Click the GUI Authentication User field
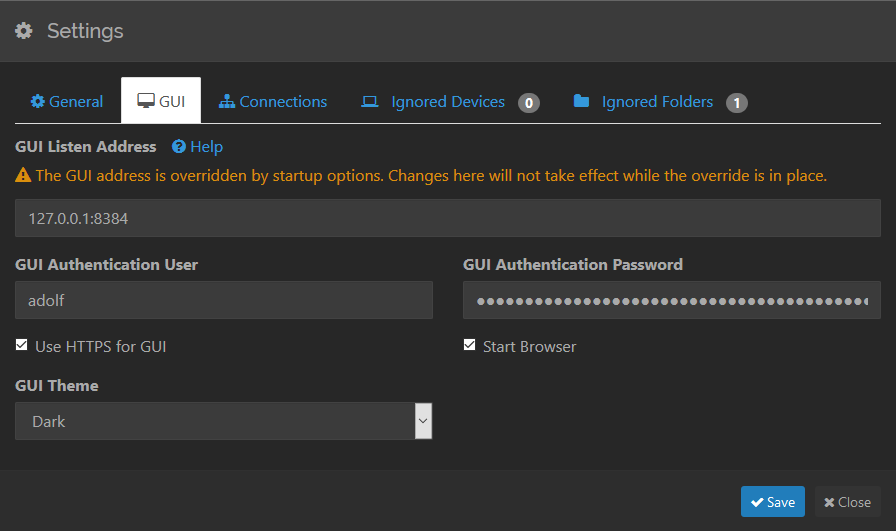Screen dimensions: 896x531 (x=223, y=300)
